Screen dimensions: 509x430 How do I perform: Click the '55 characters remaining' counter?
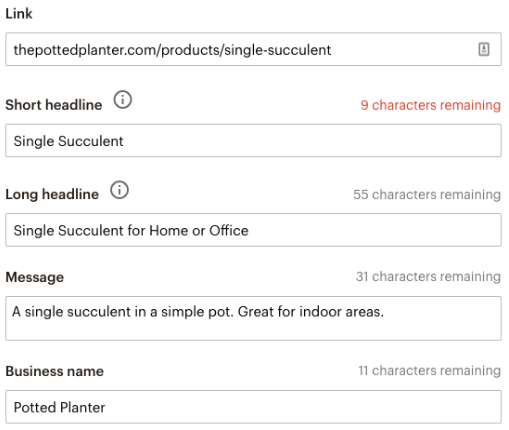point(427,195)
